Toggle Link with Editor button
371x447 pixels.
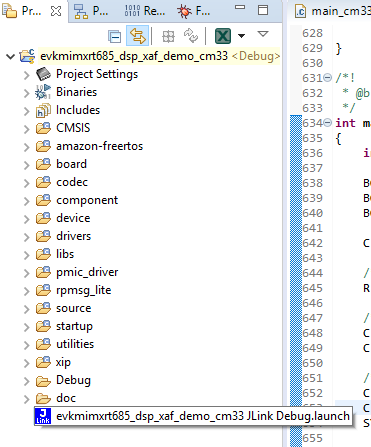point(137,36)
